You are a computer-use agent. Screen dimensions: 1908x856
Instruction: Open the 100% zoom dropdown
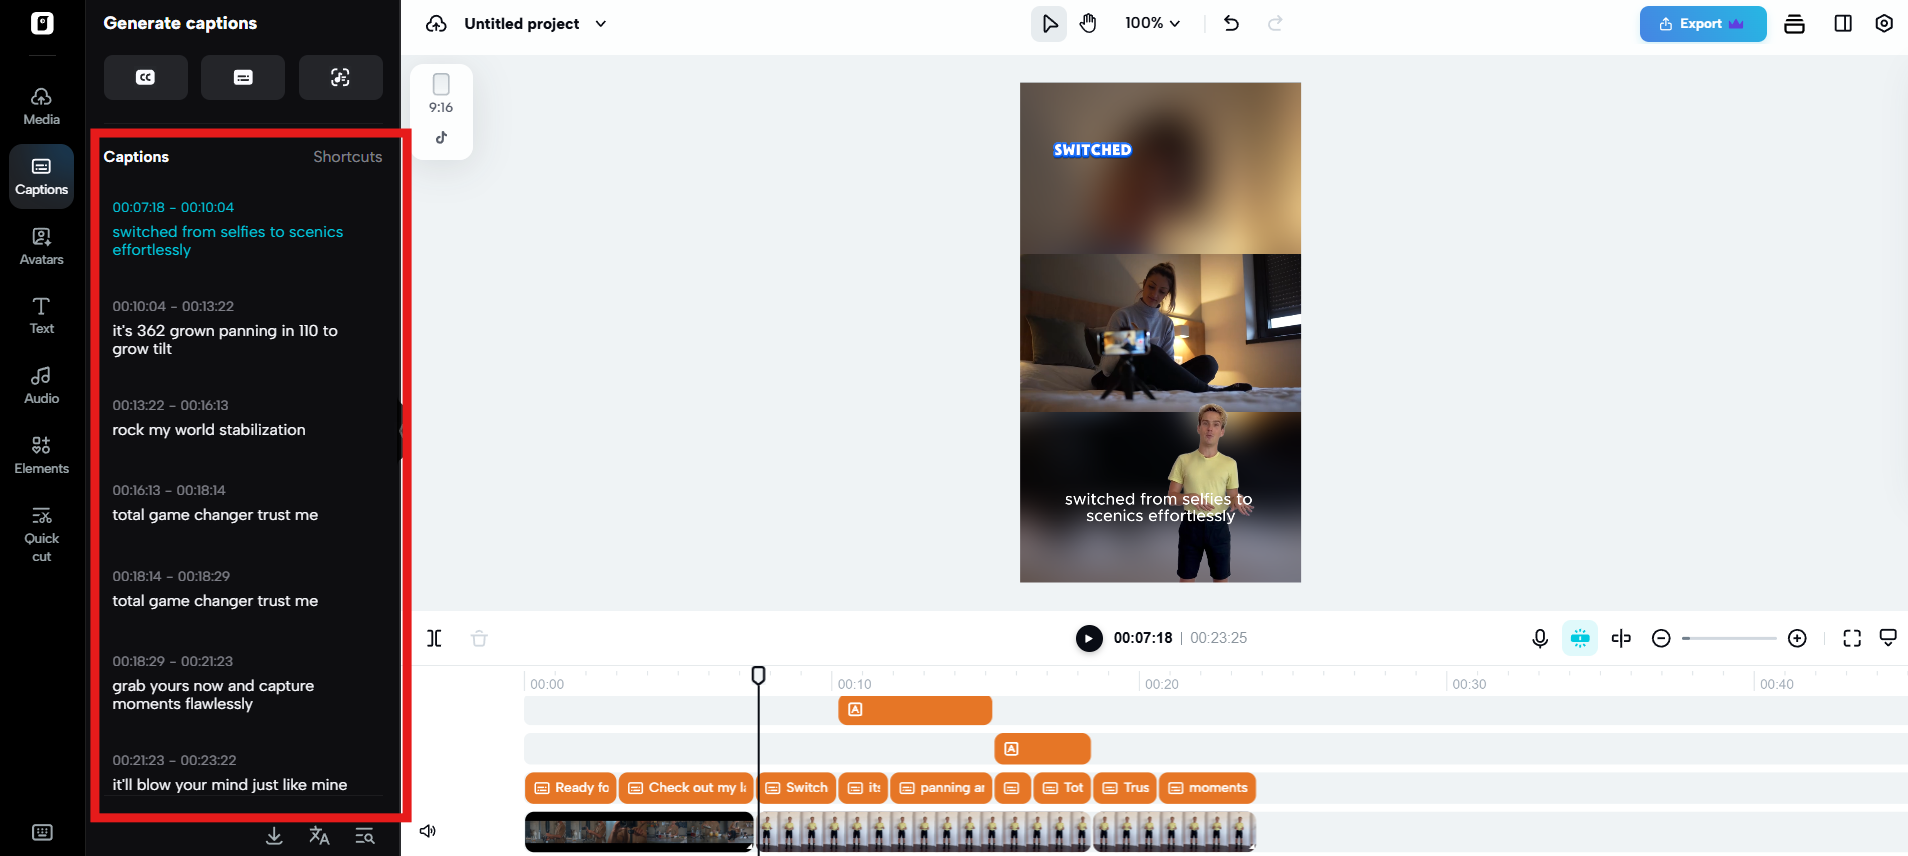pyautogui.click(x=1152, y=23)
